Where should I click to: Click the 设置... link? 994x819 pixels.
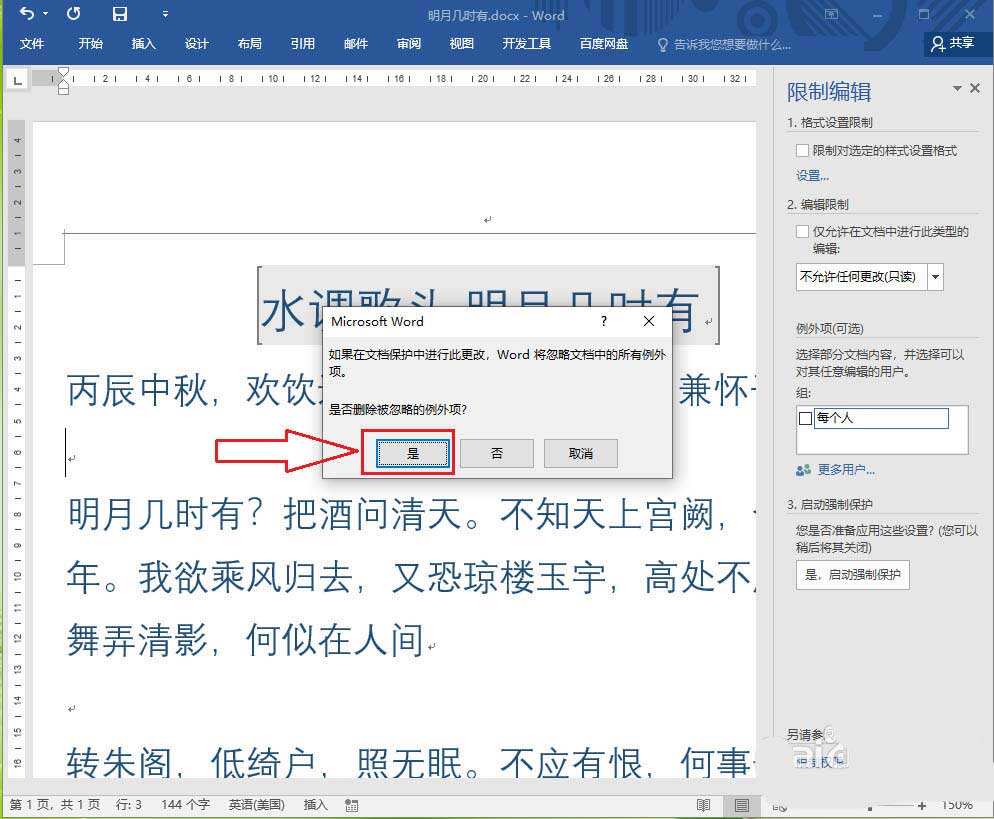coord(812,176)
